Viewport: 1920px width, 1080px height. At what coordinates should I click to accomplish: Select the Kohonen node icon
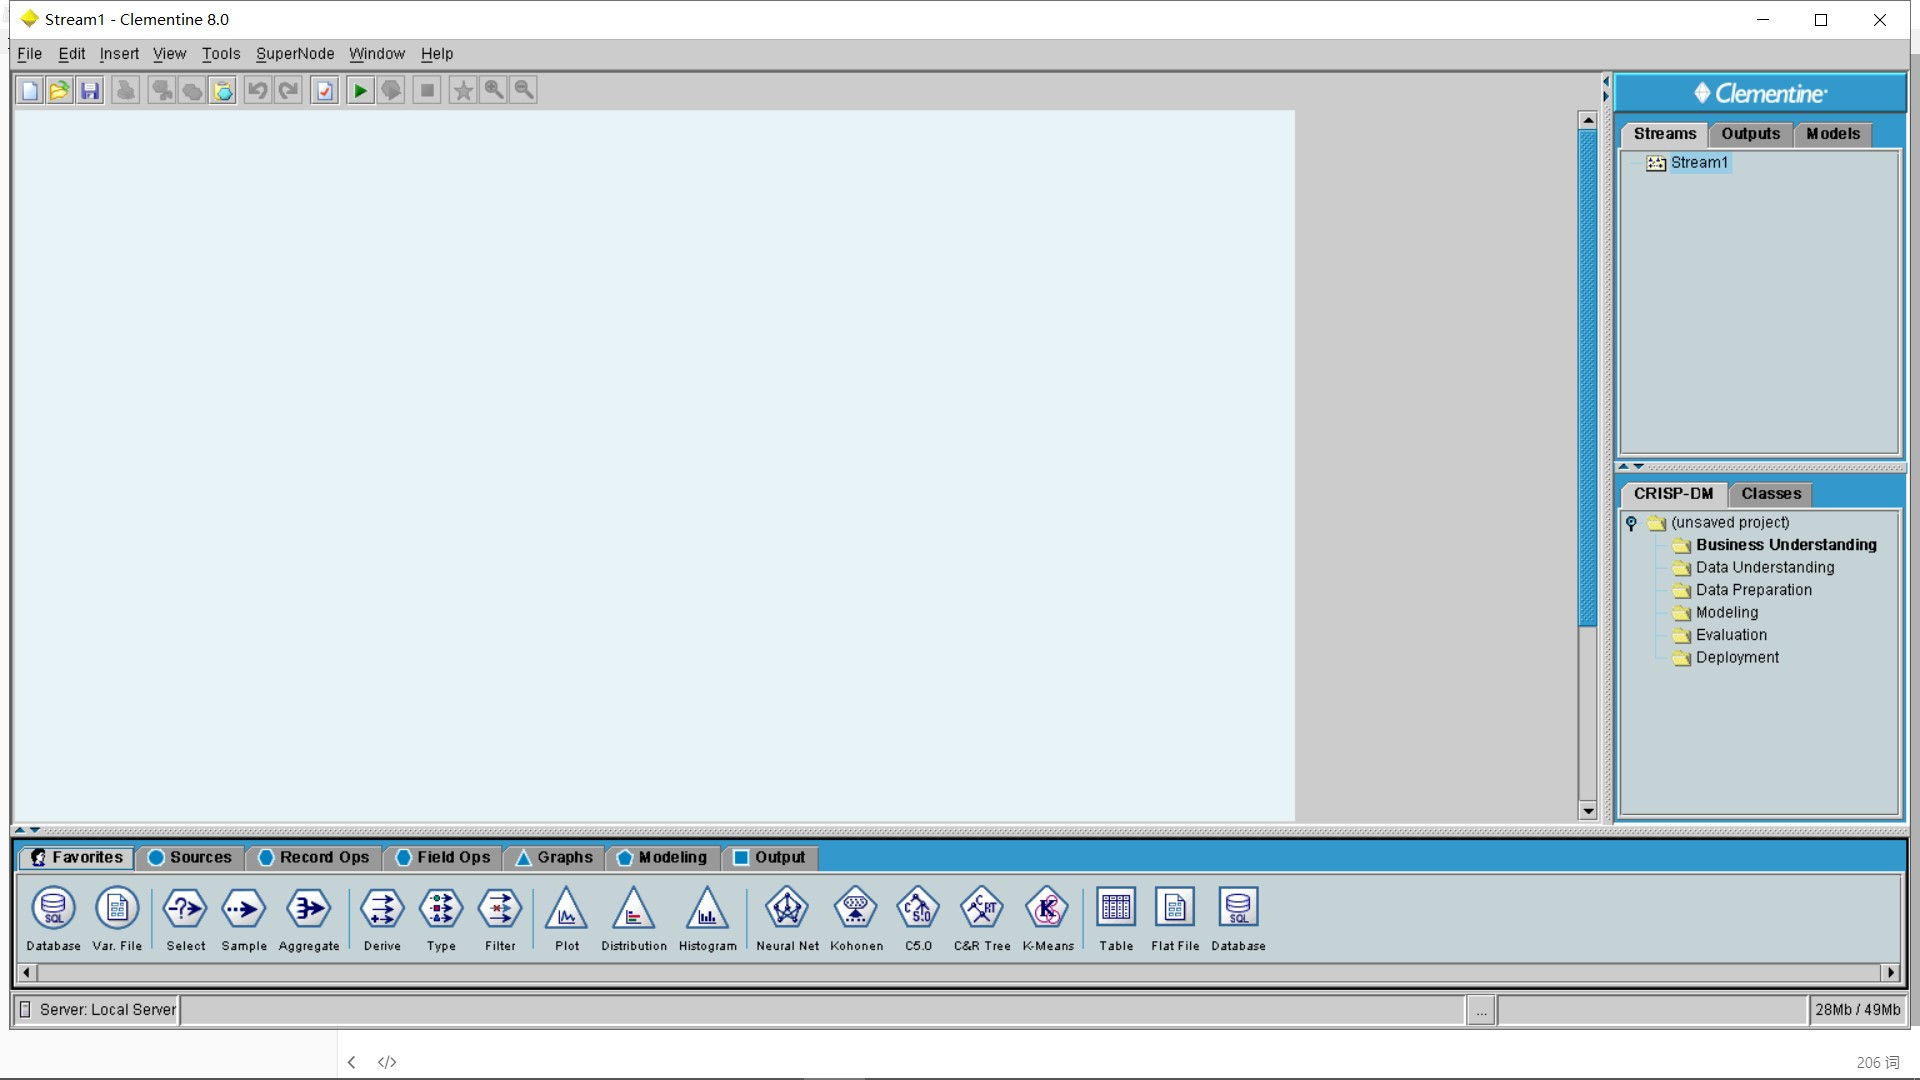855,908
